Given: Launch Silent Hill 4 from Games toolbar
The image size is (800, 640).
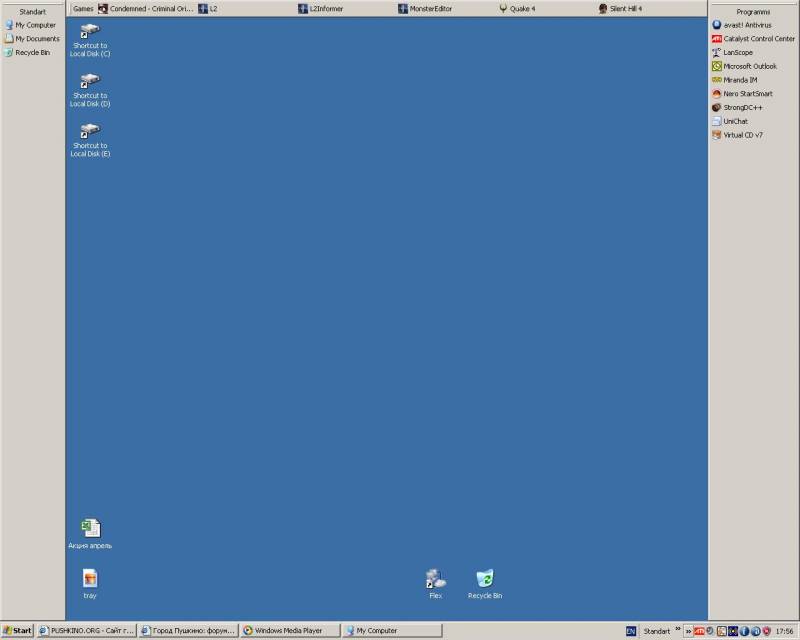Looking at the screenshot, I should pos(620,8).
